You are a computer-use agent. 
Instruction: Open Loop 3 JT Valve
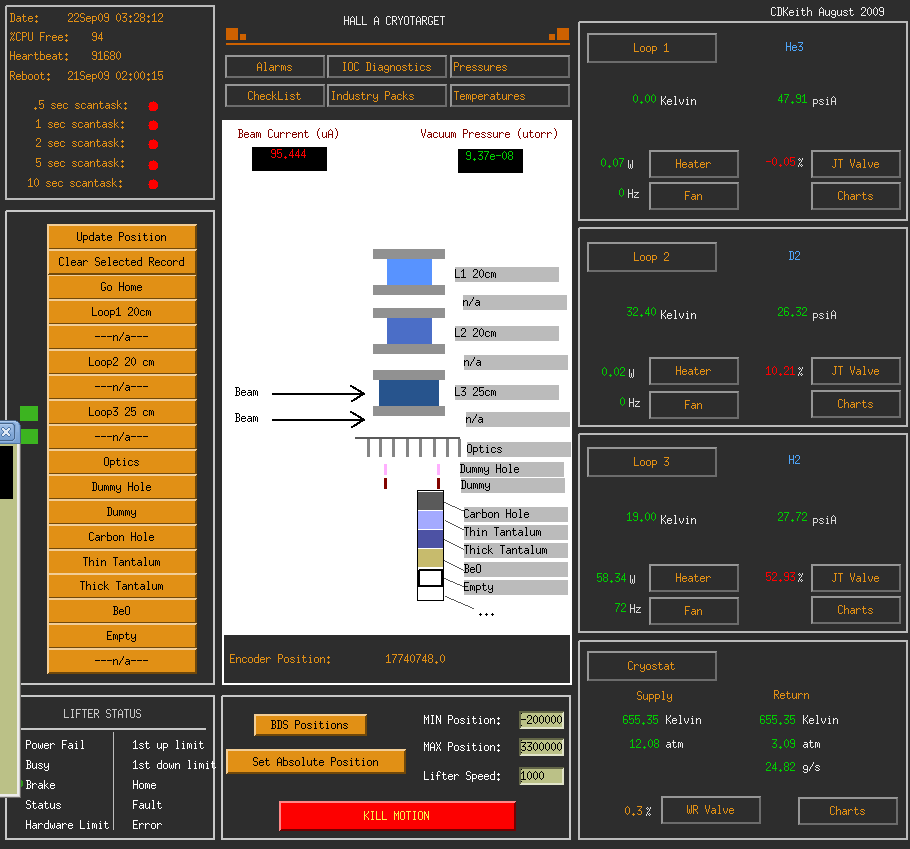(x=855, y=578)
